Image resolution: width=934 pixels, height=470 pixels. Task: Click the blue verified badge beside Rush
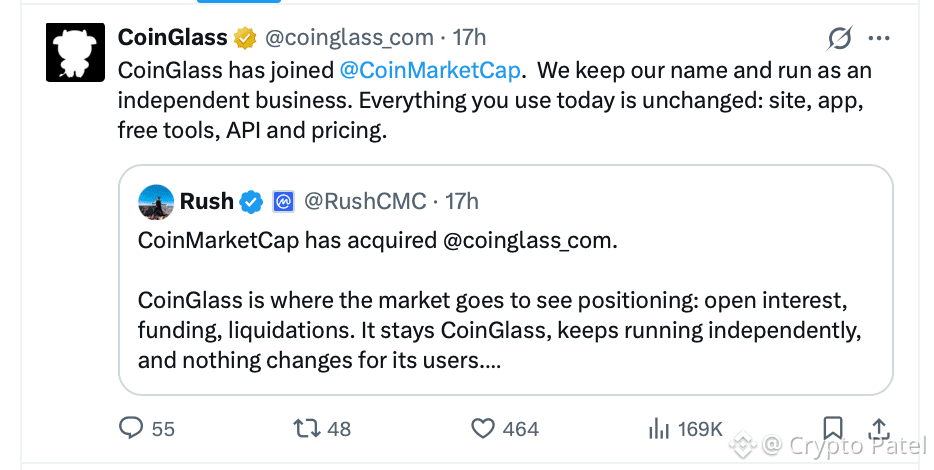click(251, 202)
